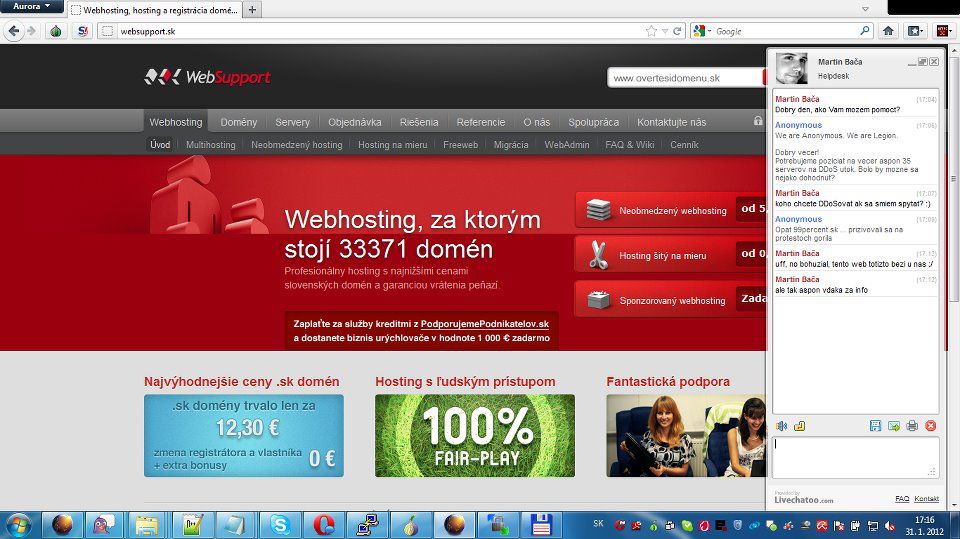Click the page vertical scrollbar
The height and width of the screenshot is (539, 960).
pyautogui.click(x=954, y=178)
